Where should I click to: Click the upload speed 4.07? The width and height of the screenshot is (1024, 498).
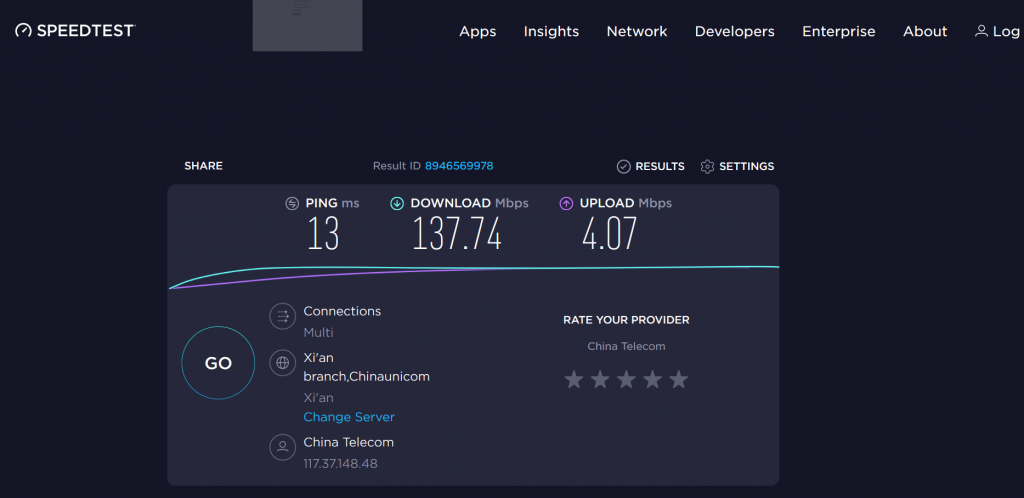click(x=609, y=234)
